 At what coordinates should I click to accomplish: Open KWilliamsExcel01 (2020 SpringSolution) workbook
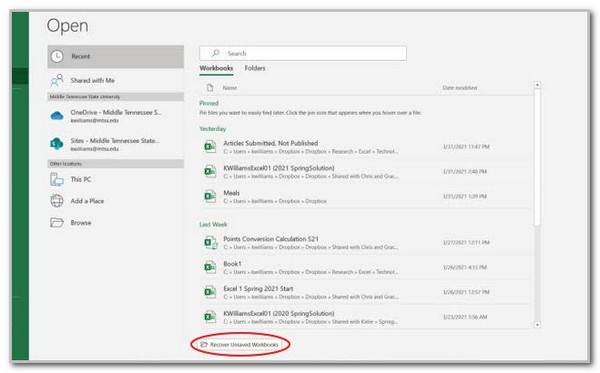pyautogui.click(x=365, y=317)
